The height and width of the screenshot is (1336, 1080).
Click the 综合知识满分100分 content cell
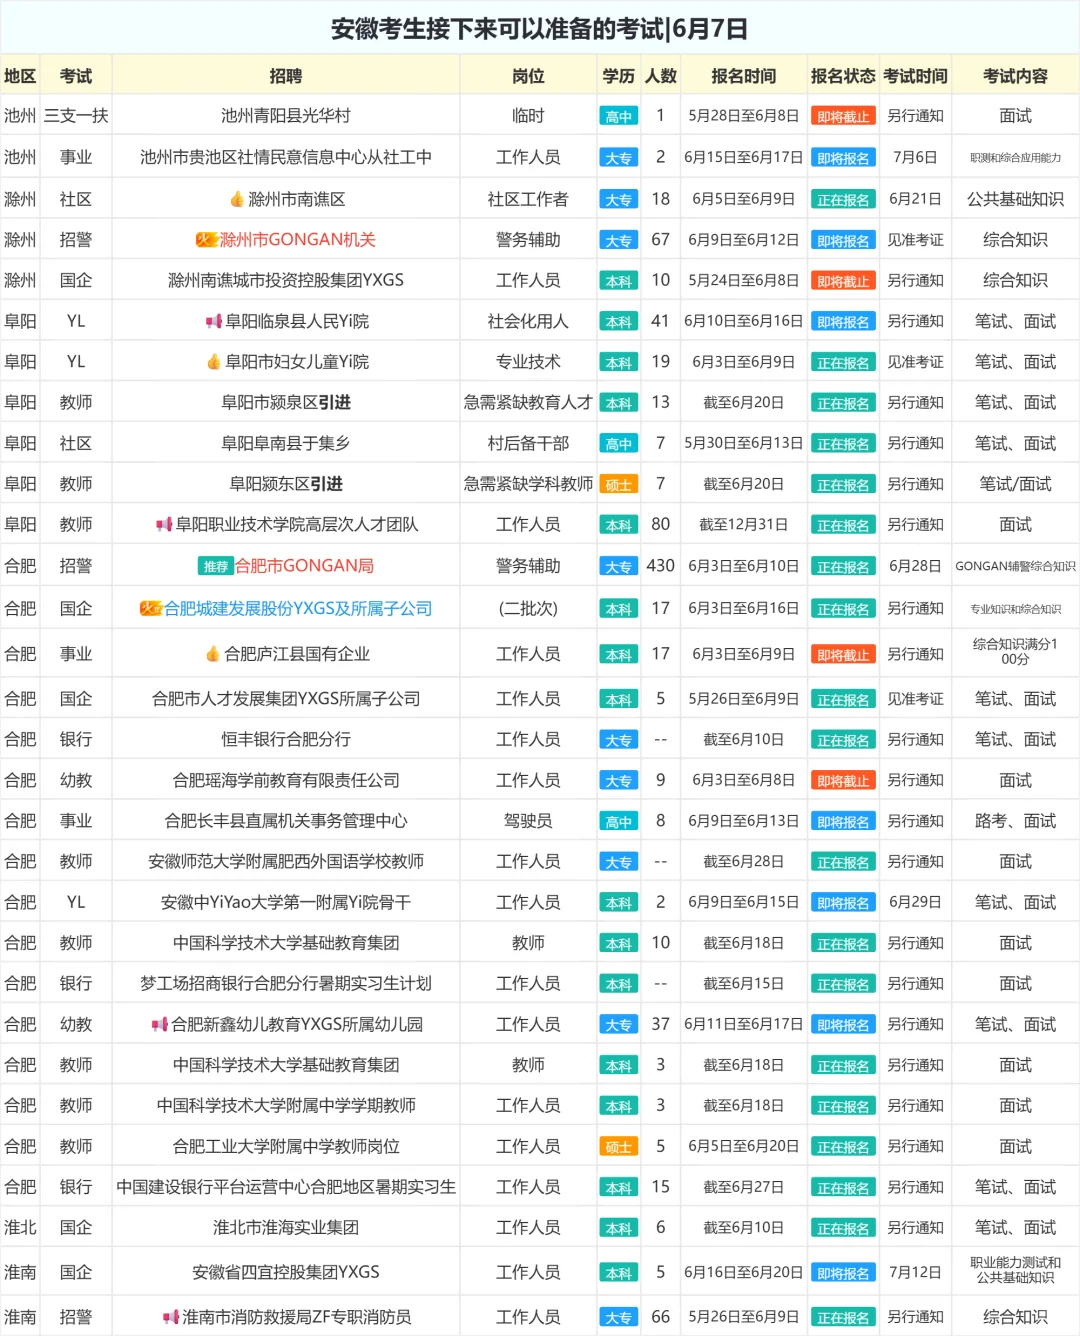click(x=1015, y=652)
